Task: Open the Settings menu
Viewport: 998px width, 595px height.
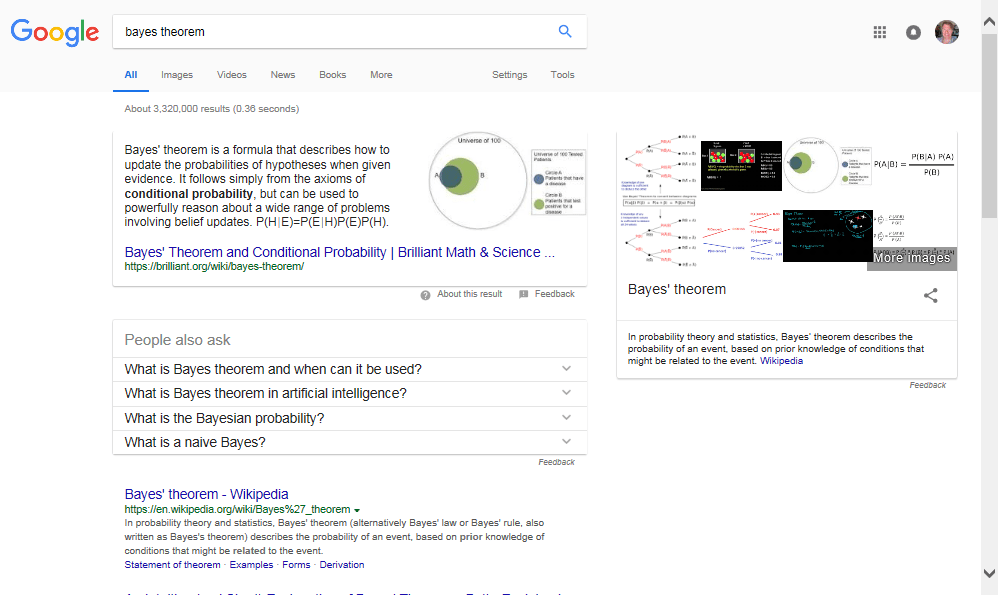Action: pos(509,74)
